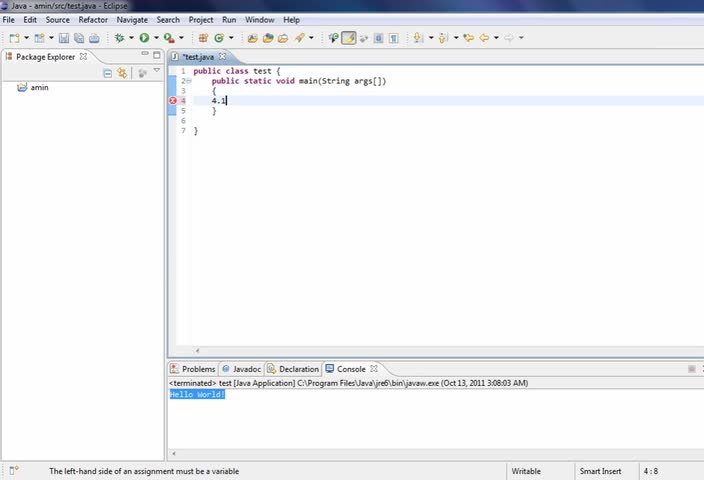The height and width of the screenshot is (480, 704).
Task: Toggle Show Whitespace Characters pilcrow button
Action: [394, 38]
